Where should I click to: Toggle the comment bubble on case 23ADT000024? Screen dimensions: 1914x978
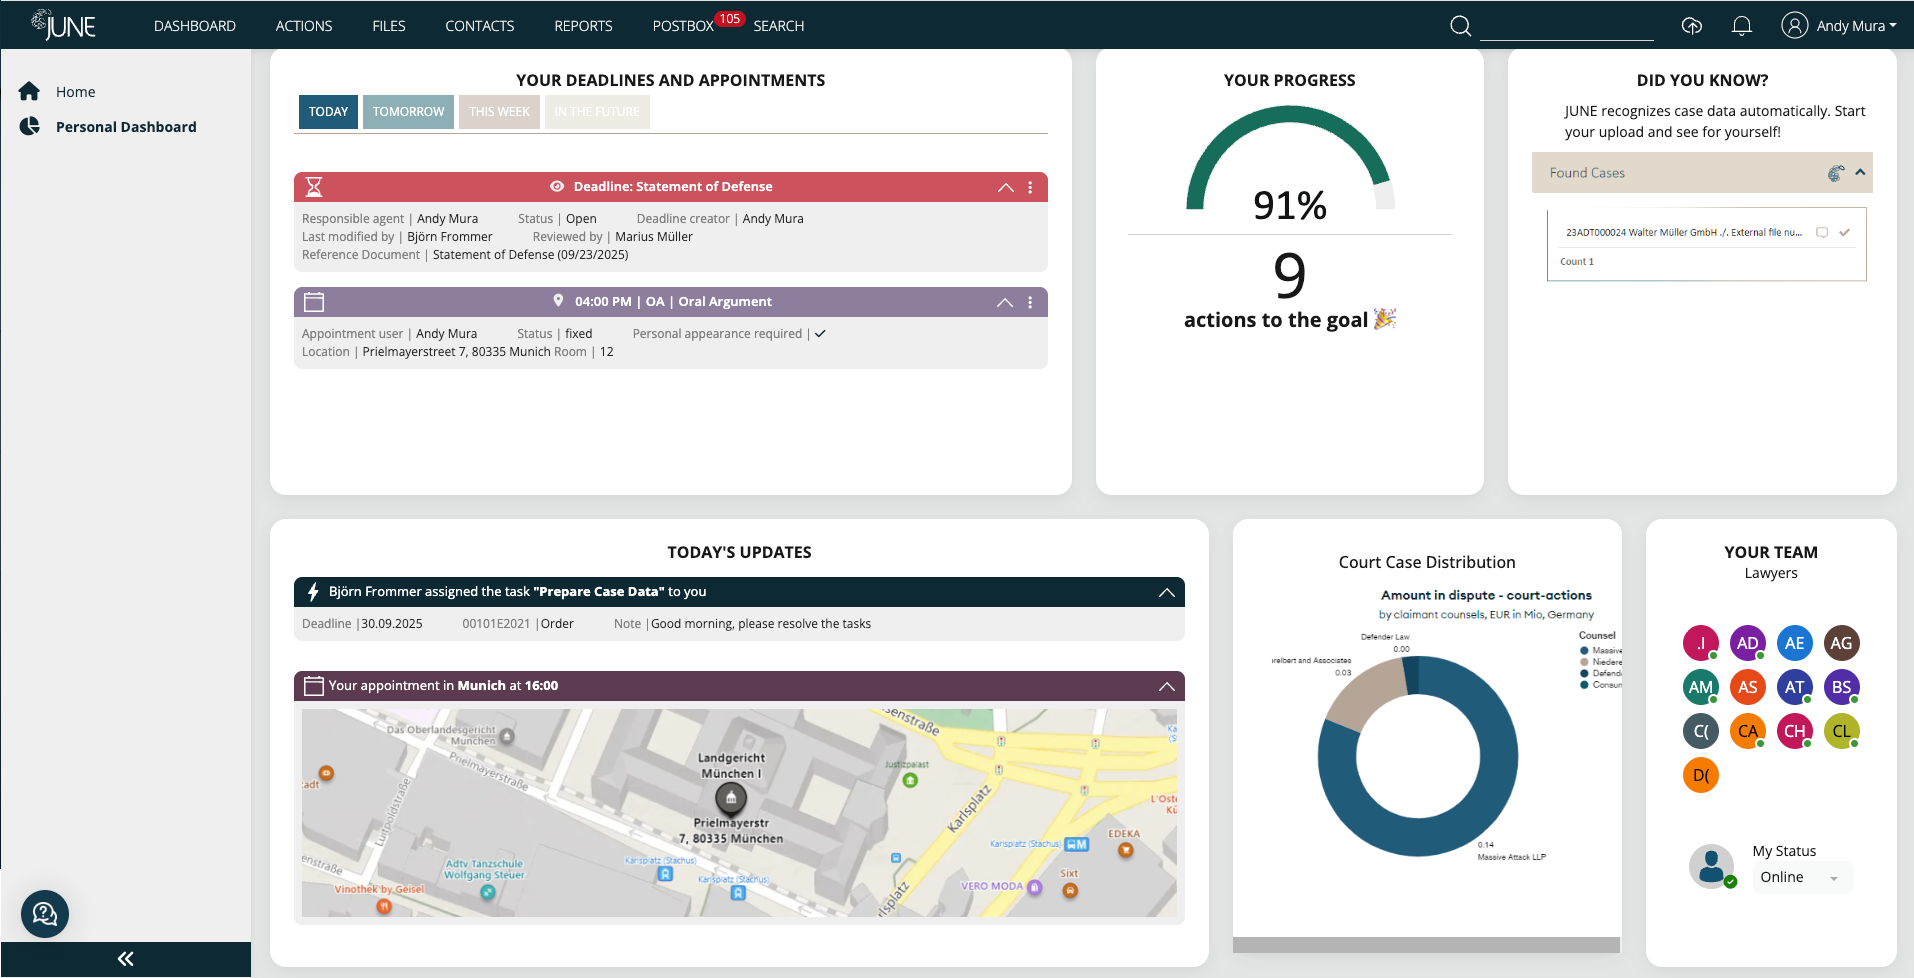coord(1821,231)
